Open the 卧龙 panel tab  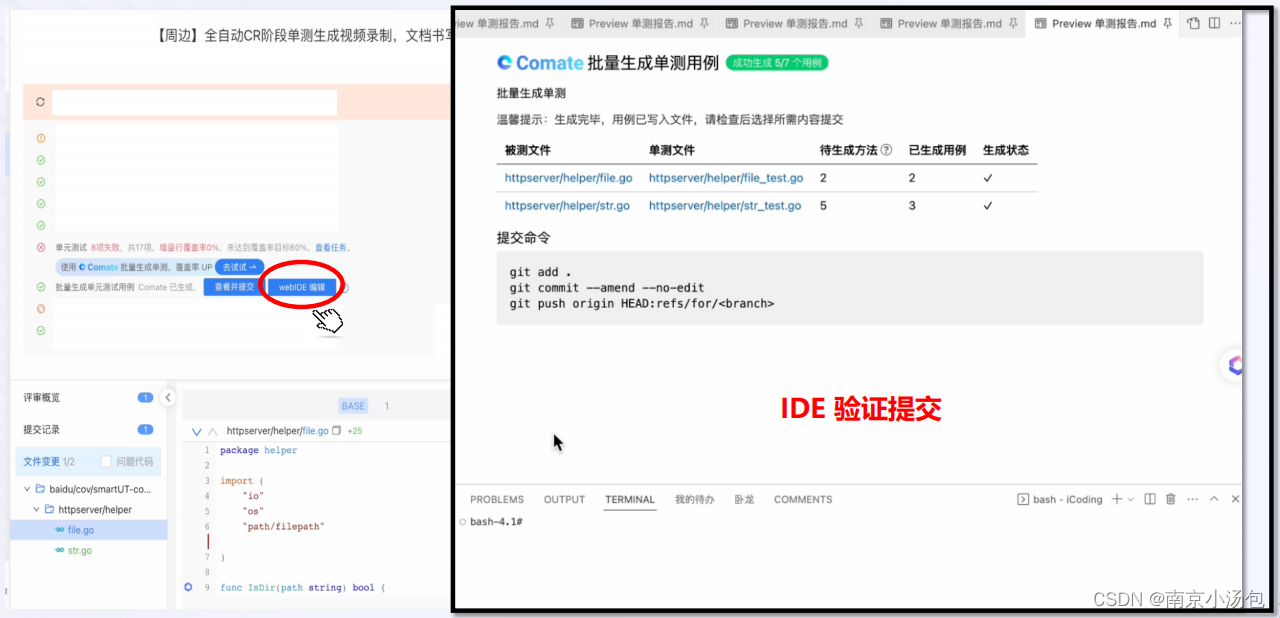coord(744,499)
